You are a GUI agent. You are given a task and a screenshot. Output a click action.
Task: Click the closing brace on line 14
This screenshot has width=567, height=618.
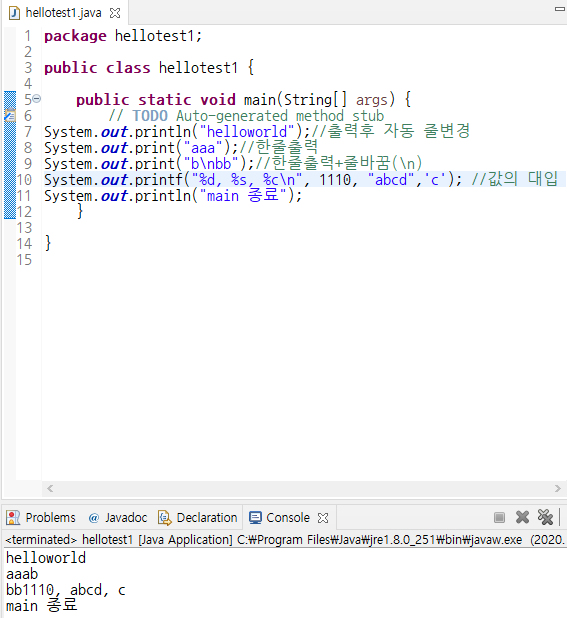pos(48,243)
